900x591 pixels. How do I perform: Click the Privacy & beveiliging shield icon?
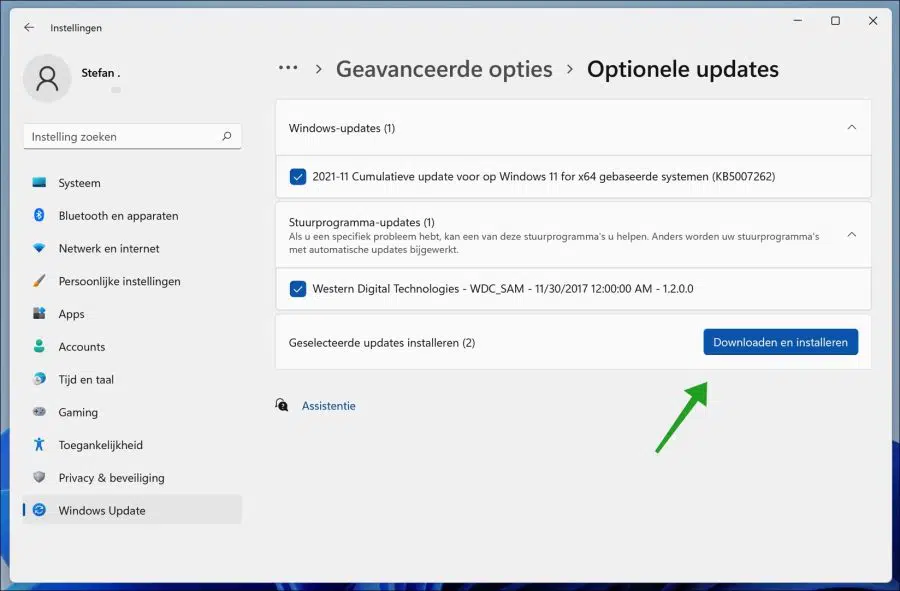[x=39, y=477]
